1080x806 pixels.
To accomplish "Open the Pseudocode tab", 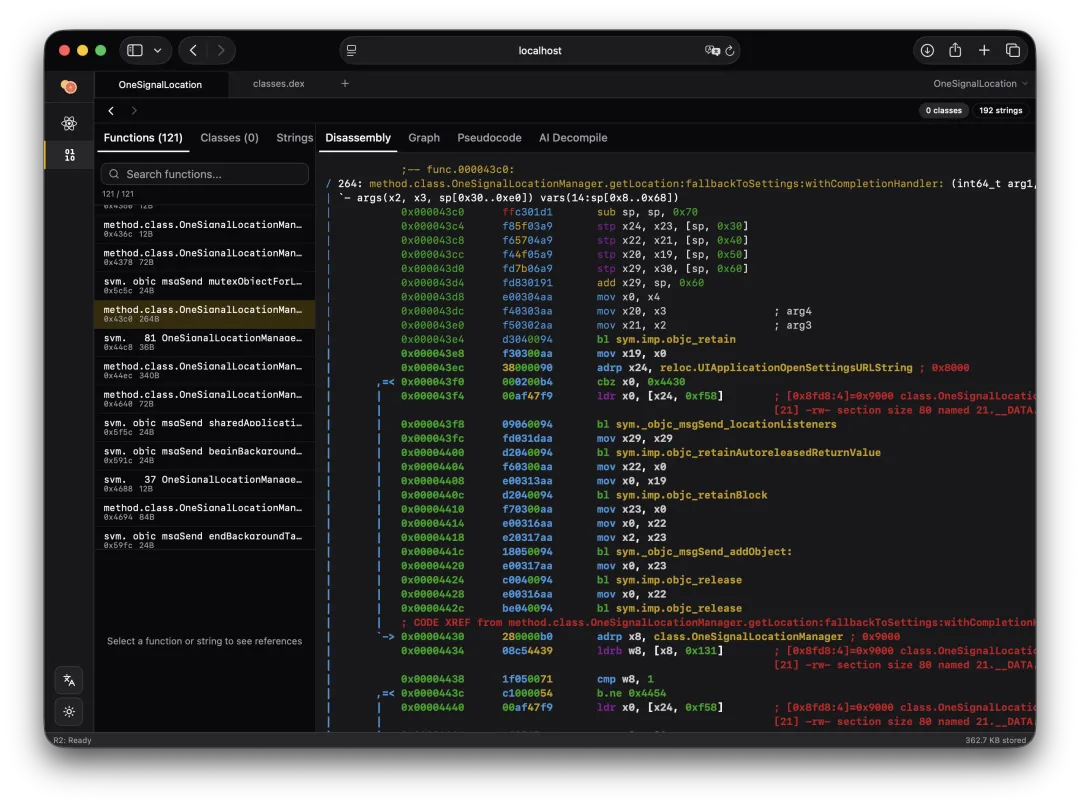I will pos(489,138).
